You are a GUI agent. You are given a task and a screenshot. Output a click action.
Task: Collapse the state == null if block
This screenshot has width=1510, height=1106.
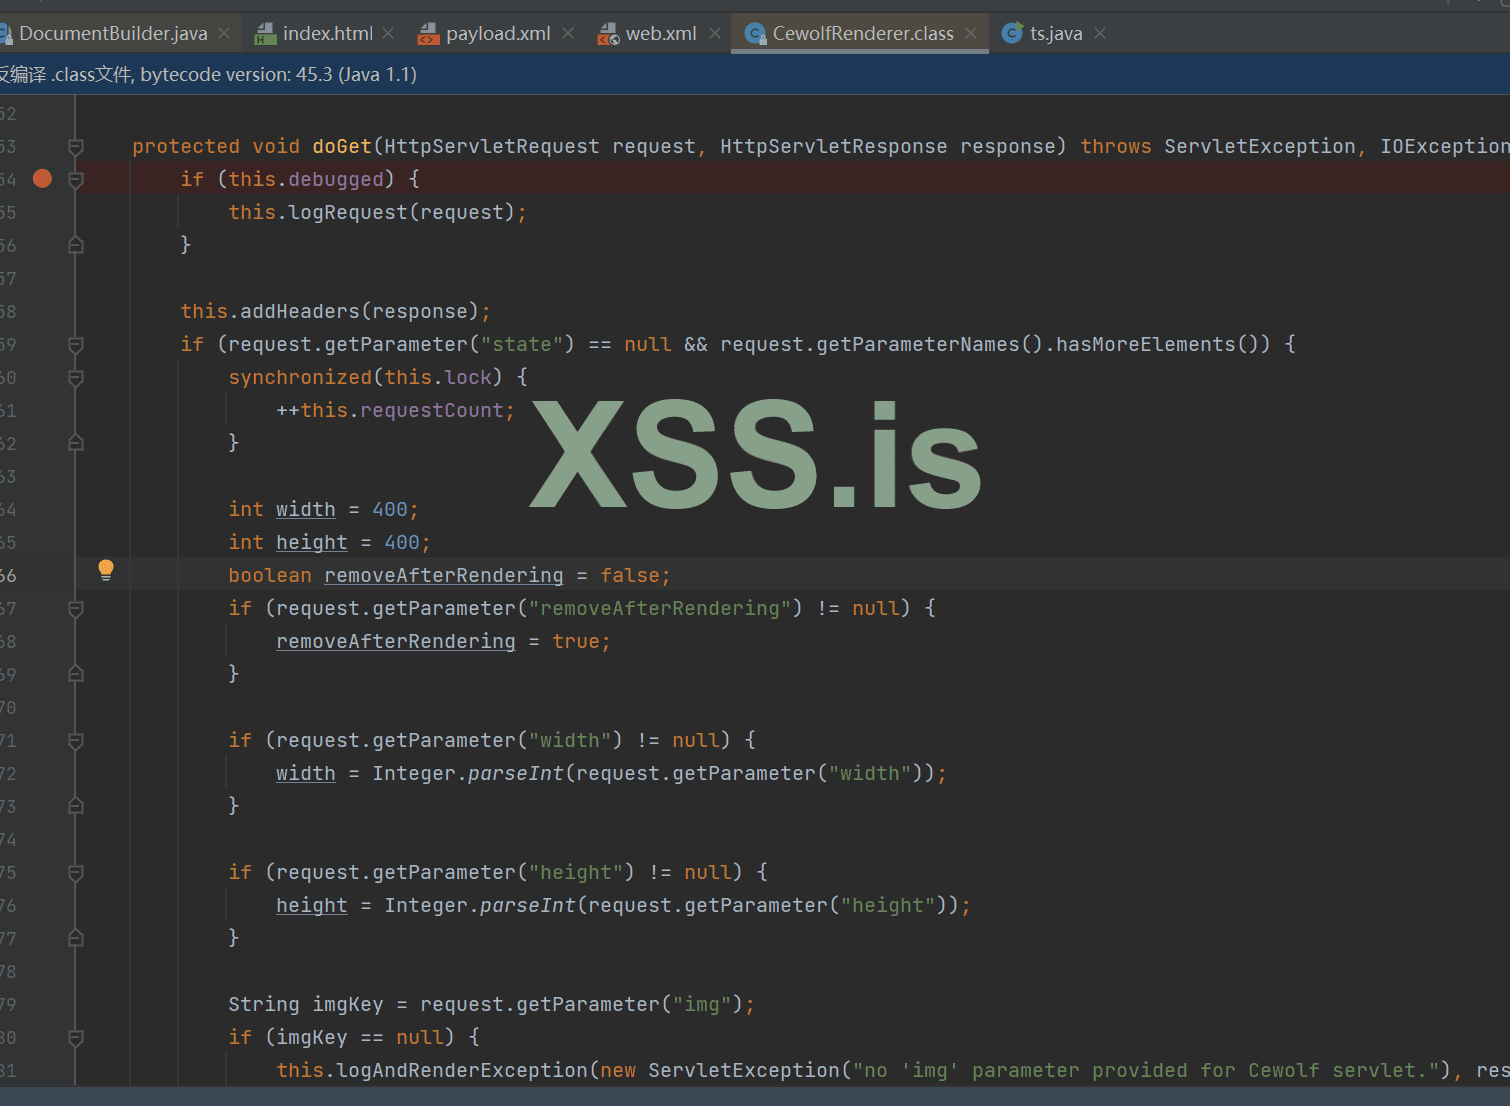(75, 345)
